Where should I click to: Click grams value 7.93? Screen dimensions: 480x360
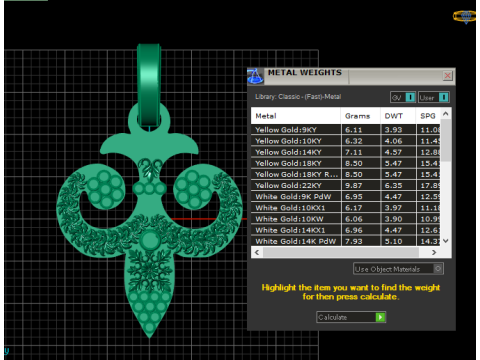pos(353,241)
